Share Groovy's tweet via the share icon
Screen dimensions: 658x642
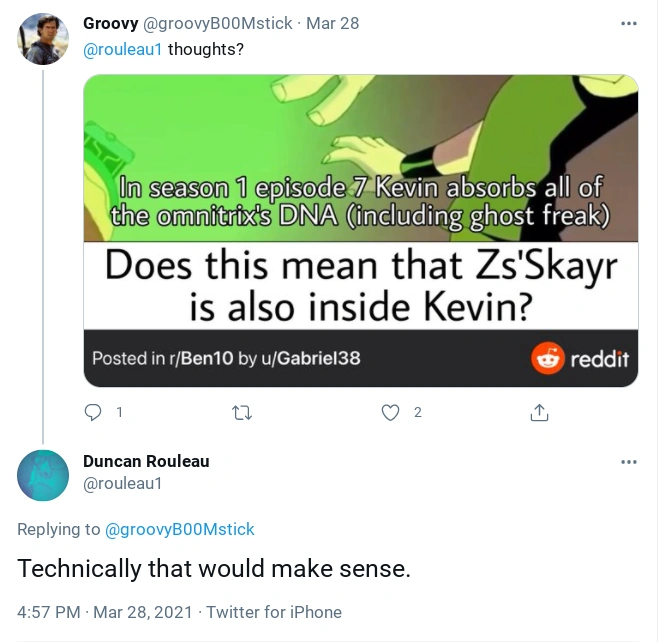(x=539, y=412)
